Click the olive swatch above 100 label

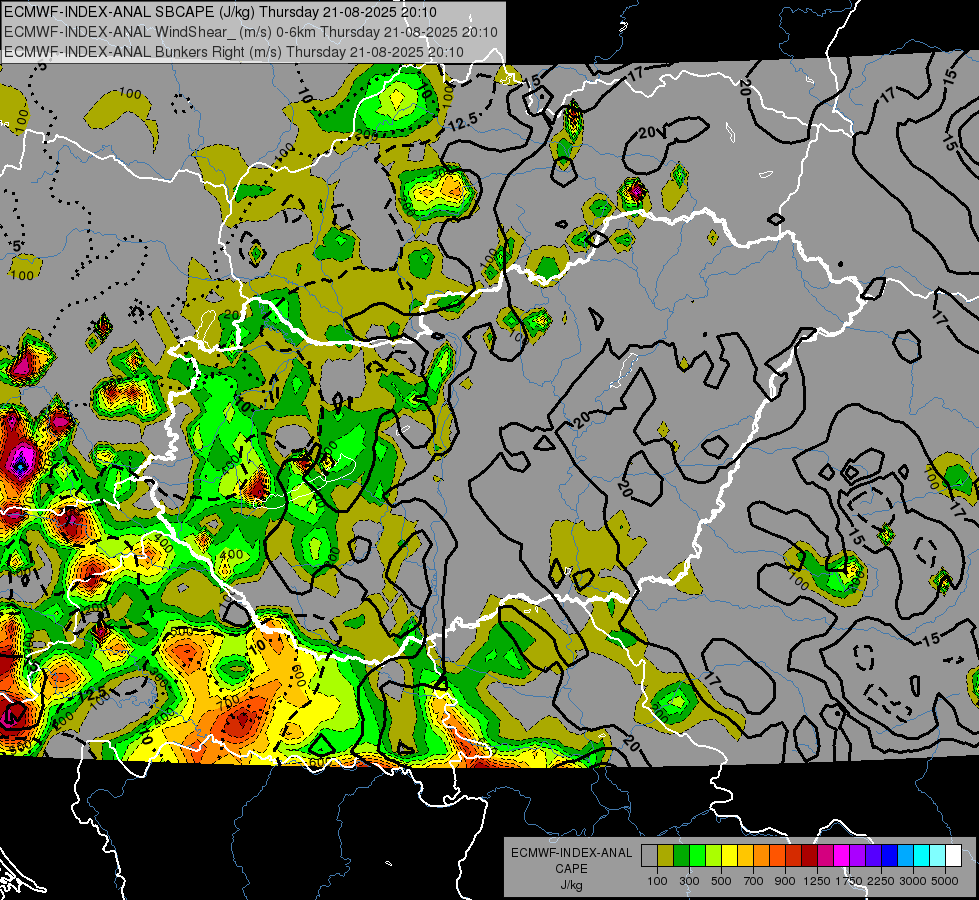(x=666, y=855)
